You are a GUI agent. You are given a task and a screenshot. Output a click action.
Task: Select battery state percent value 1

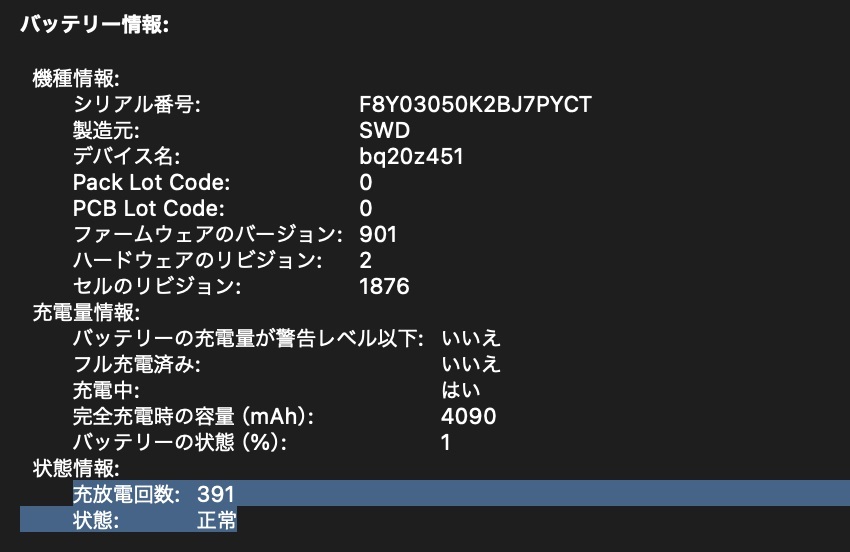click(446, 442)
